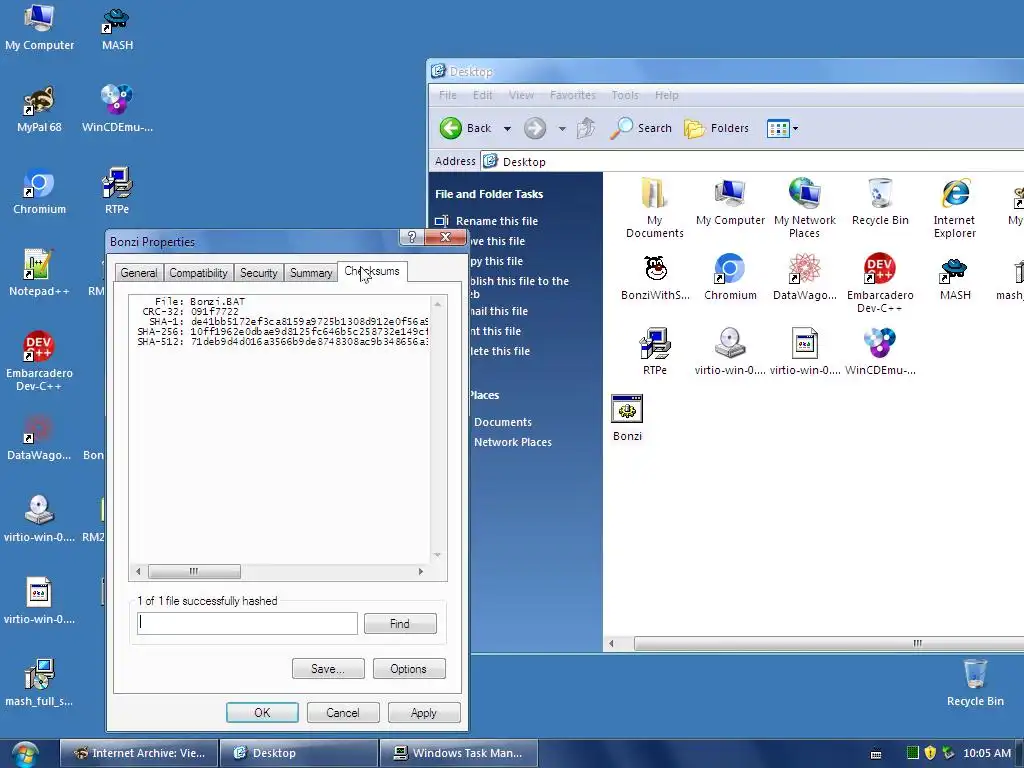This screenshot has height=768, width=1024.
Task: Switch to the Security tab in Bonzi Properties
Action: 259,273
